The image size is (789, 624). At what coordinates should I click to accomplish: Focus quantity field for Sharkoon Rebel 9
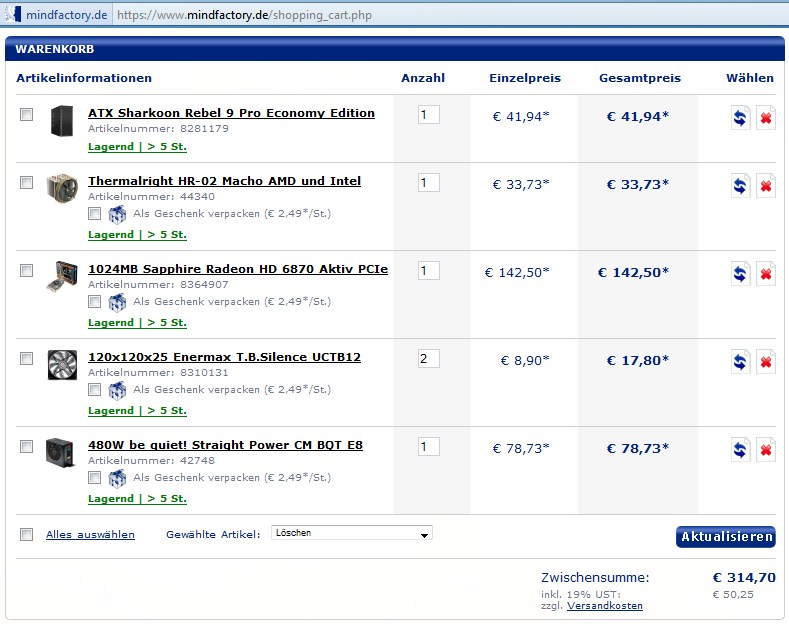coord(429,115)
